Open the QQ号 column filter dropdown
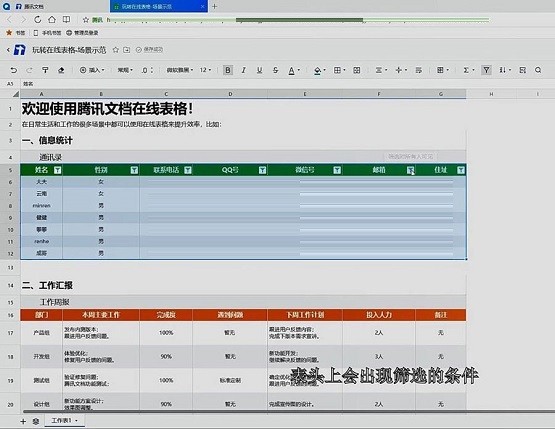The image size is (555, 429). (x=262, y=170)
